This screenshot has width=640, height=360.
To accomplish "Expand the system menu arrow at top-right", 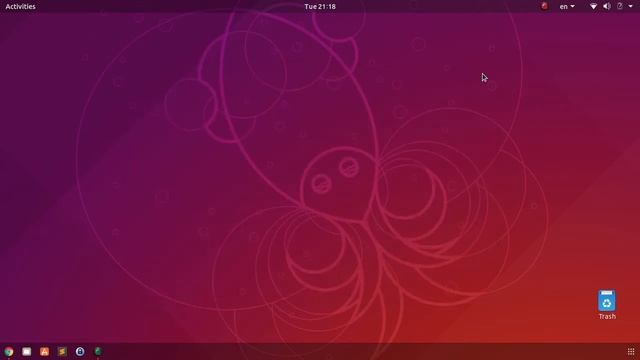I will [x=631, y=7].
